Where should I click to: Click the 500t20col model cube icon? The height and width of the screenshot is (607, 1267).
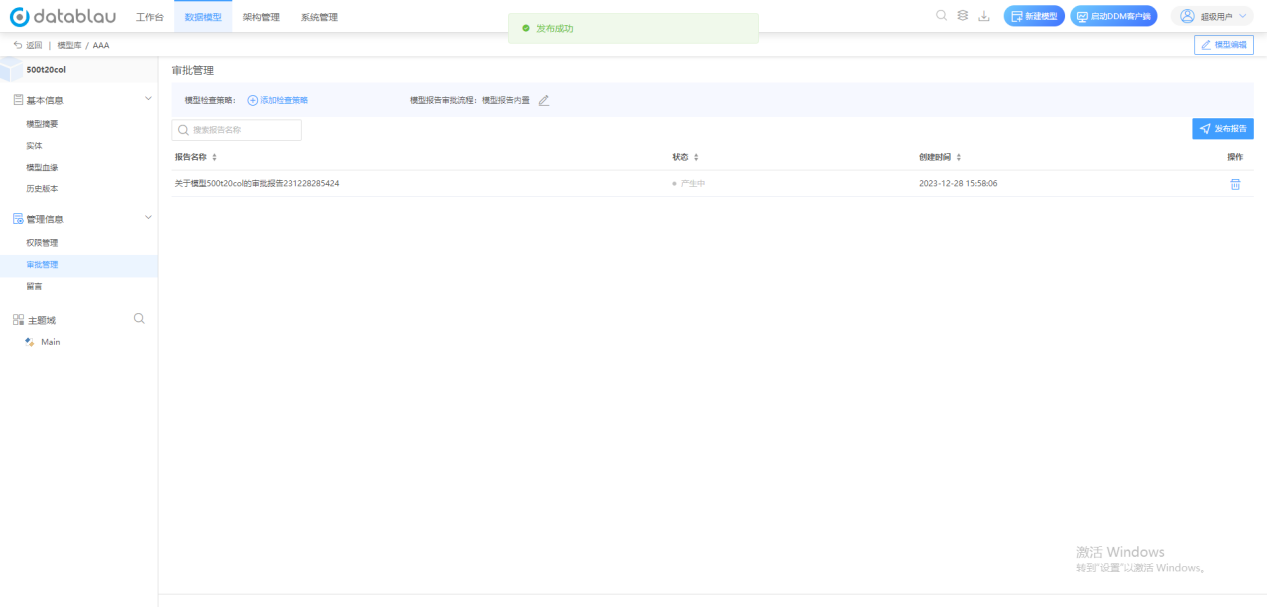11,70
